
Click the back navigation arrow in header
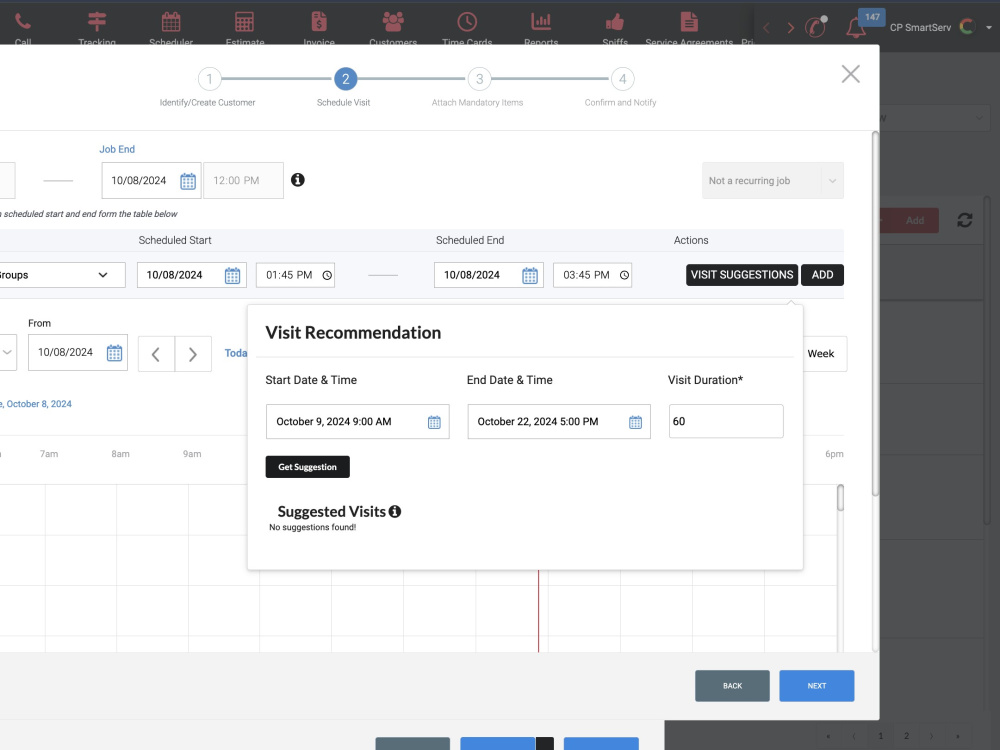click(x=767, y=27)
